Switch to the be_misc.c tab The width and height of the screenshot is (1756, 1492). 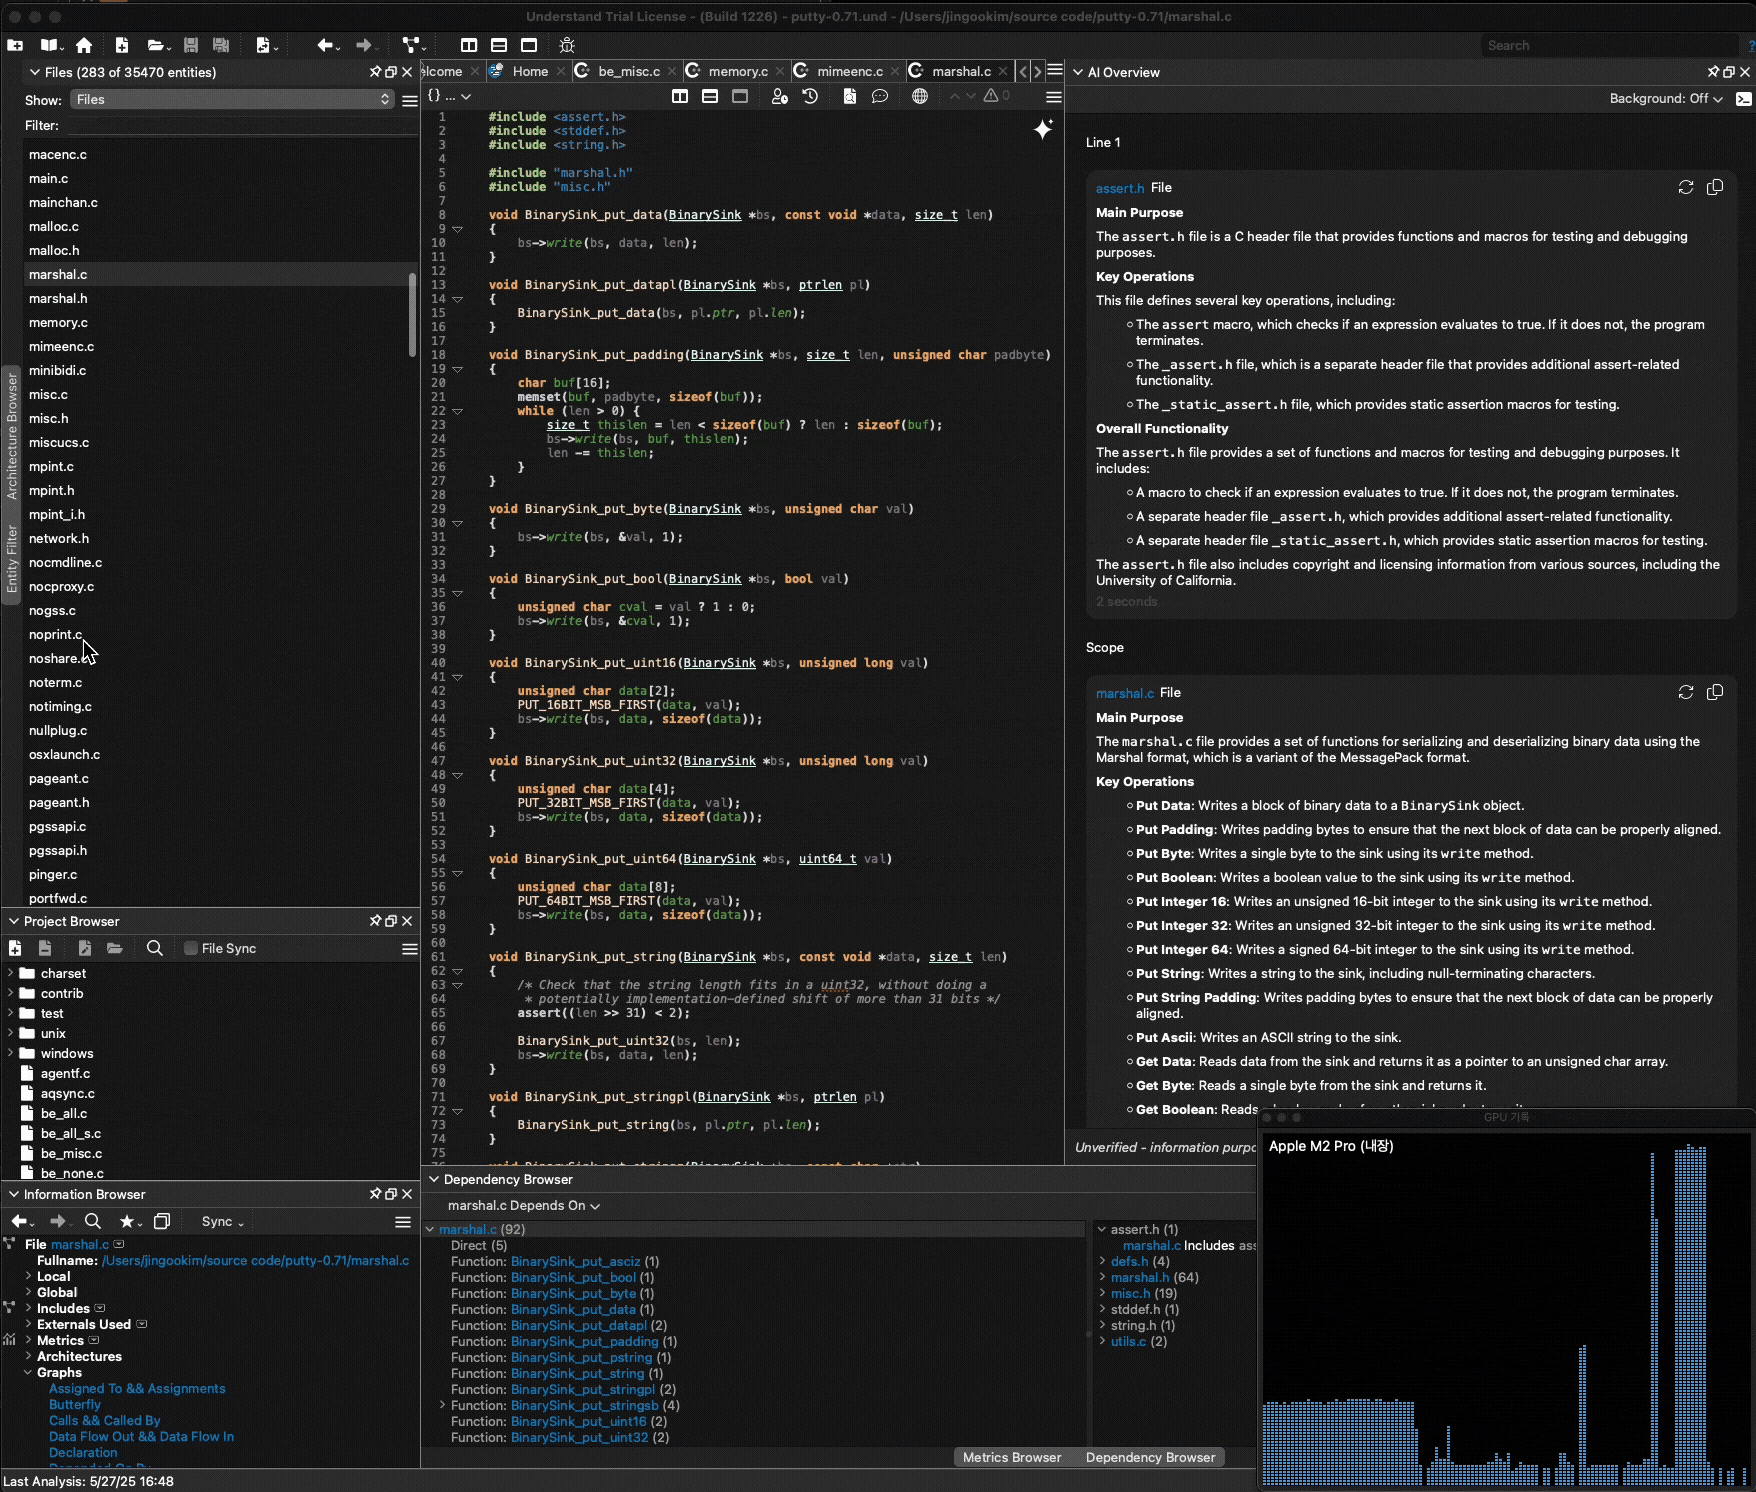coord(629,71)
